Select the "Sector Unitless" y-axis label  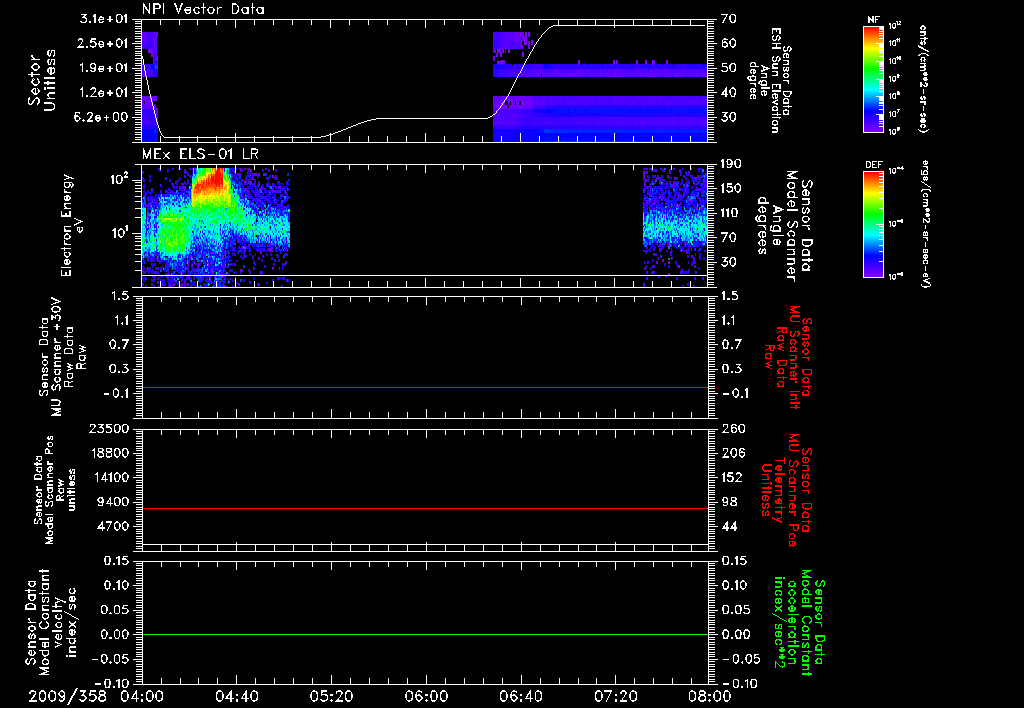pyautogui.click(x=42, y=80)
